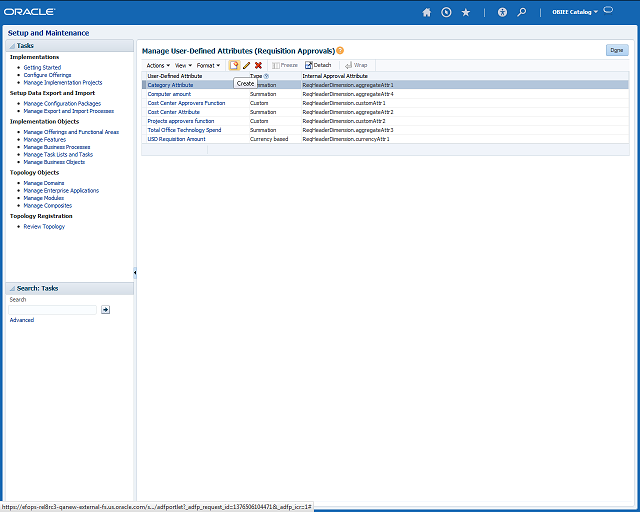The height and width of the screenshot is (512, 640).
Task: Open the Getting Started link
Action: [x=42, y=67]
